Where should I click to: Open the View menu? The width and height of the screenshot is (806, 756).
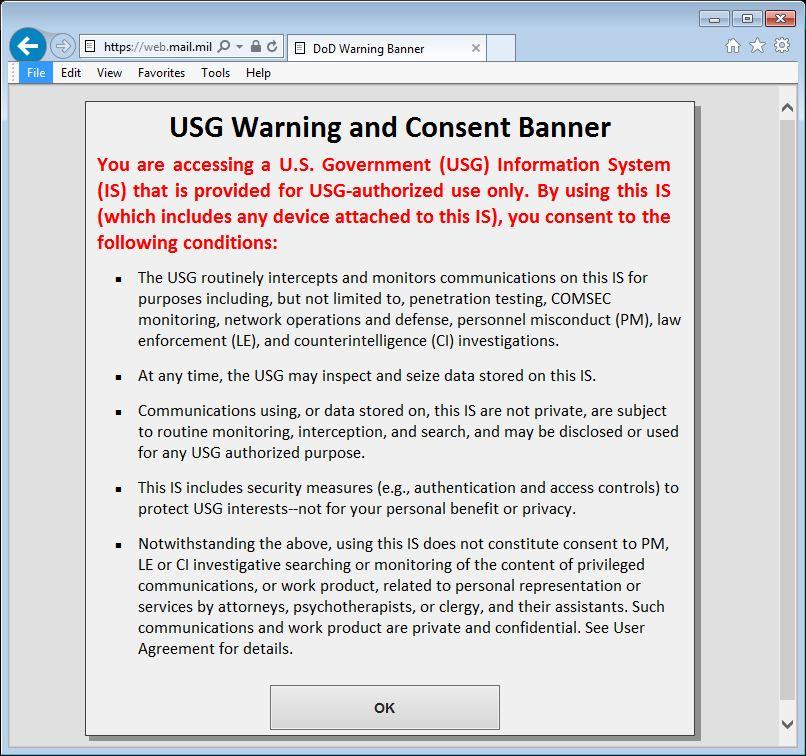109,73
